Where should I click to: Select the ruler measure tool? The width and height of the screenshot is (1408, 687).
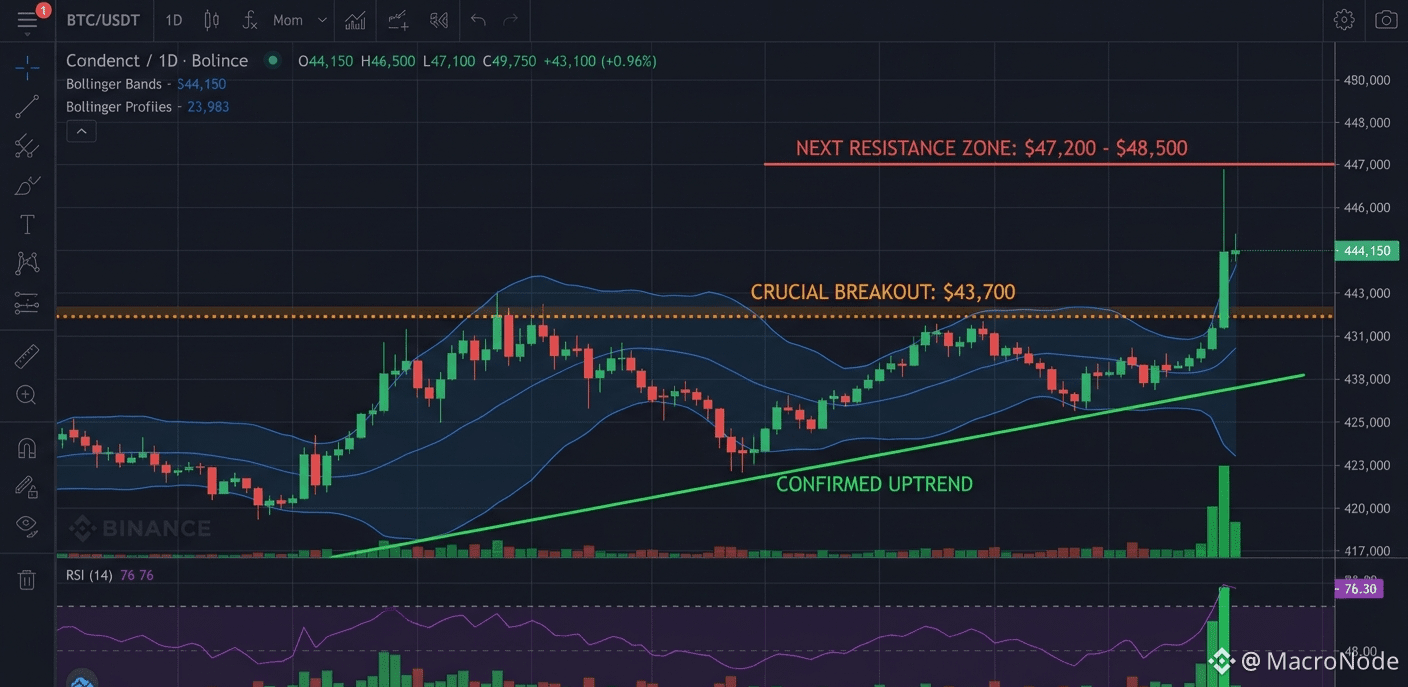27,356
